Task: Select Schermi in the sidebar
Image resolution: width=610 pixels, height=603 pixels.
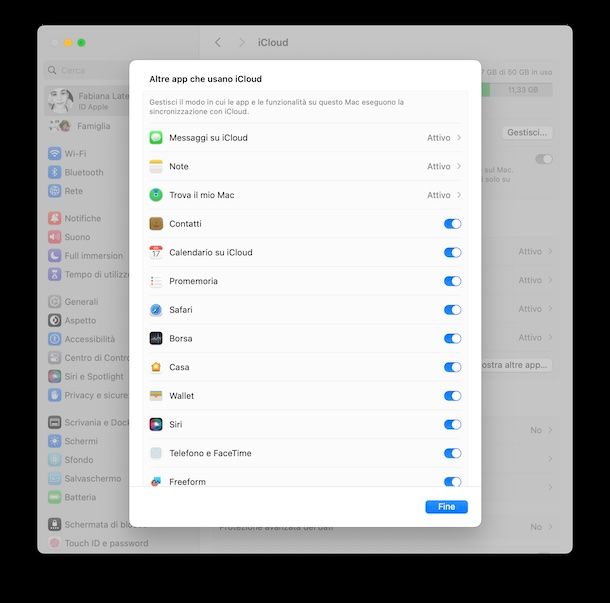Action: tap(73, 441)
